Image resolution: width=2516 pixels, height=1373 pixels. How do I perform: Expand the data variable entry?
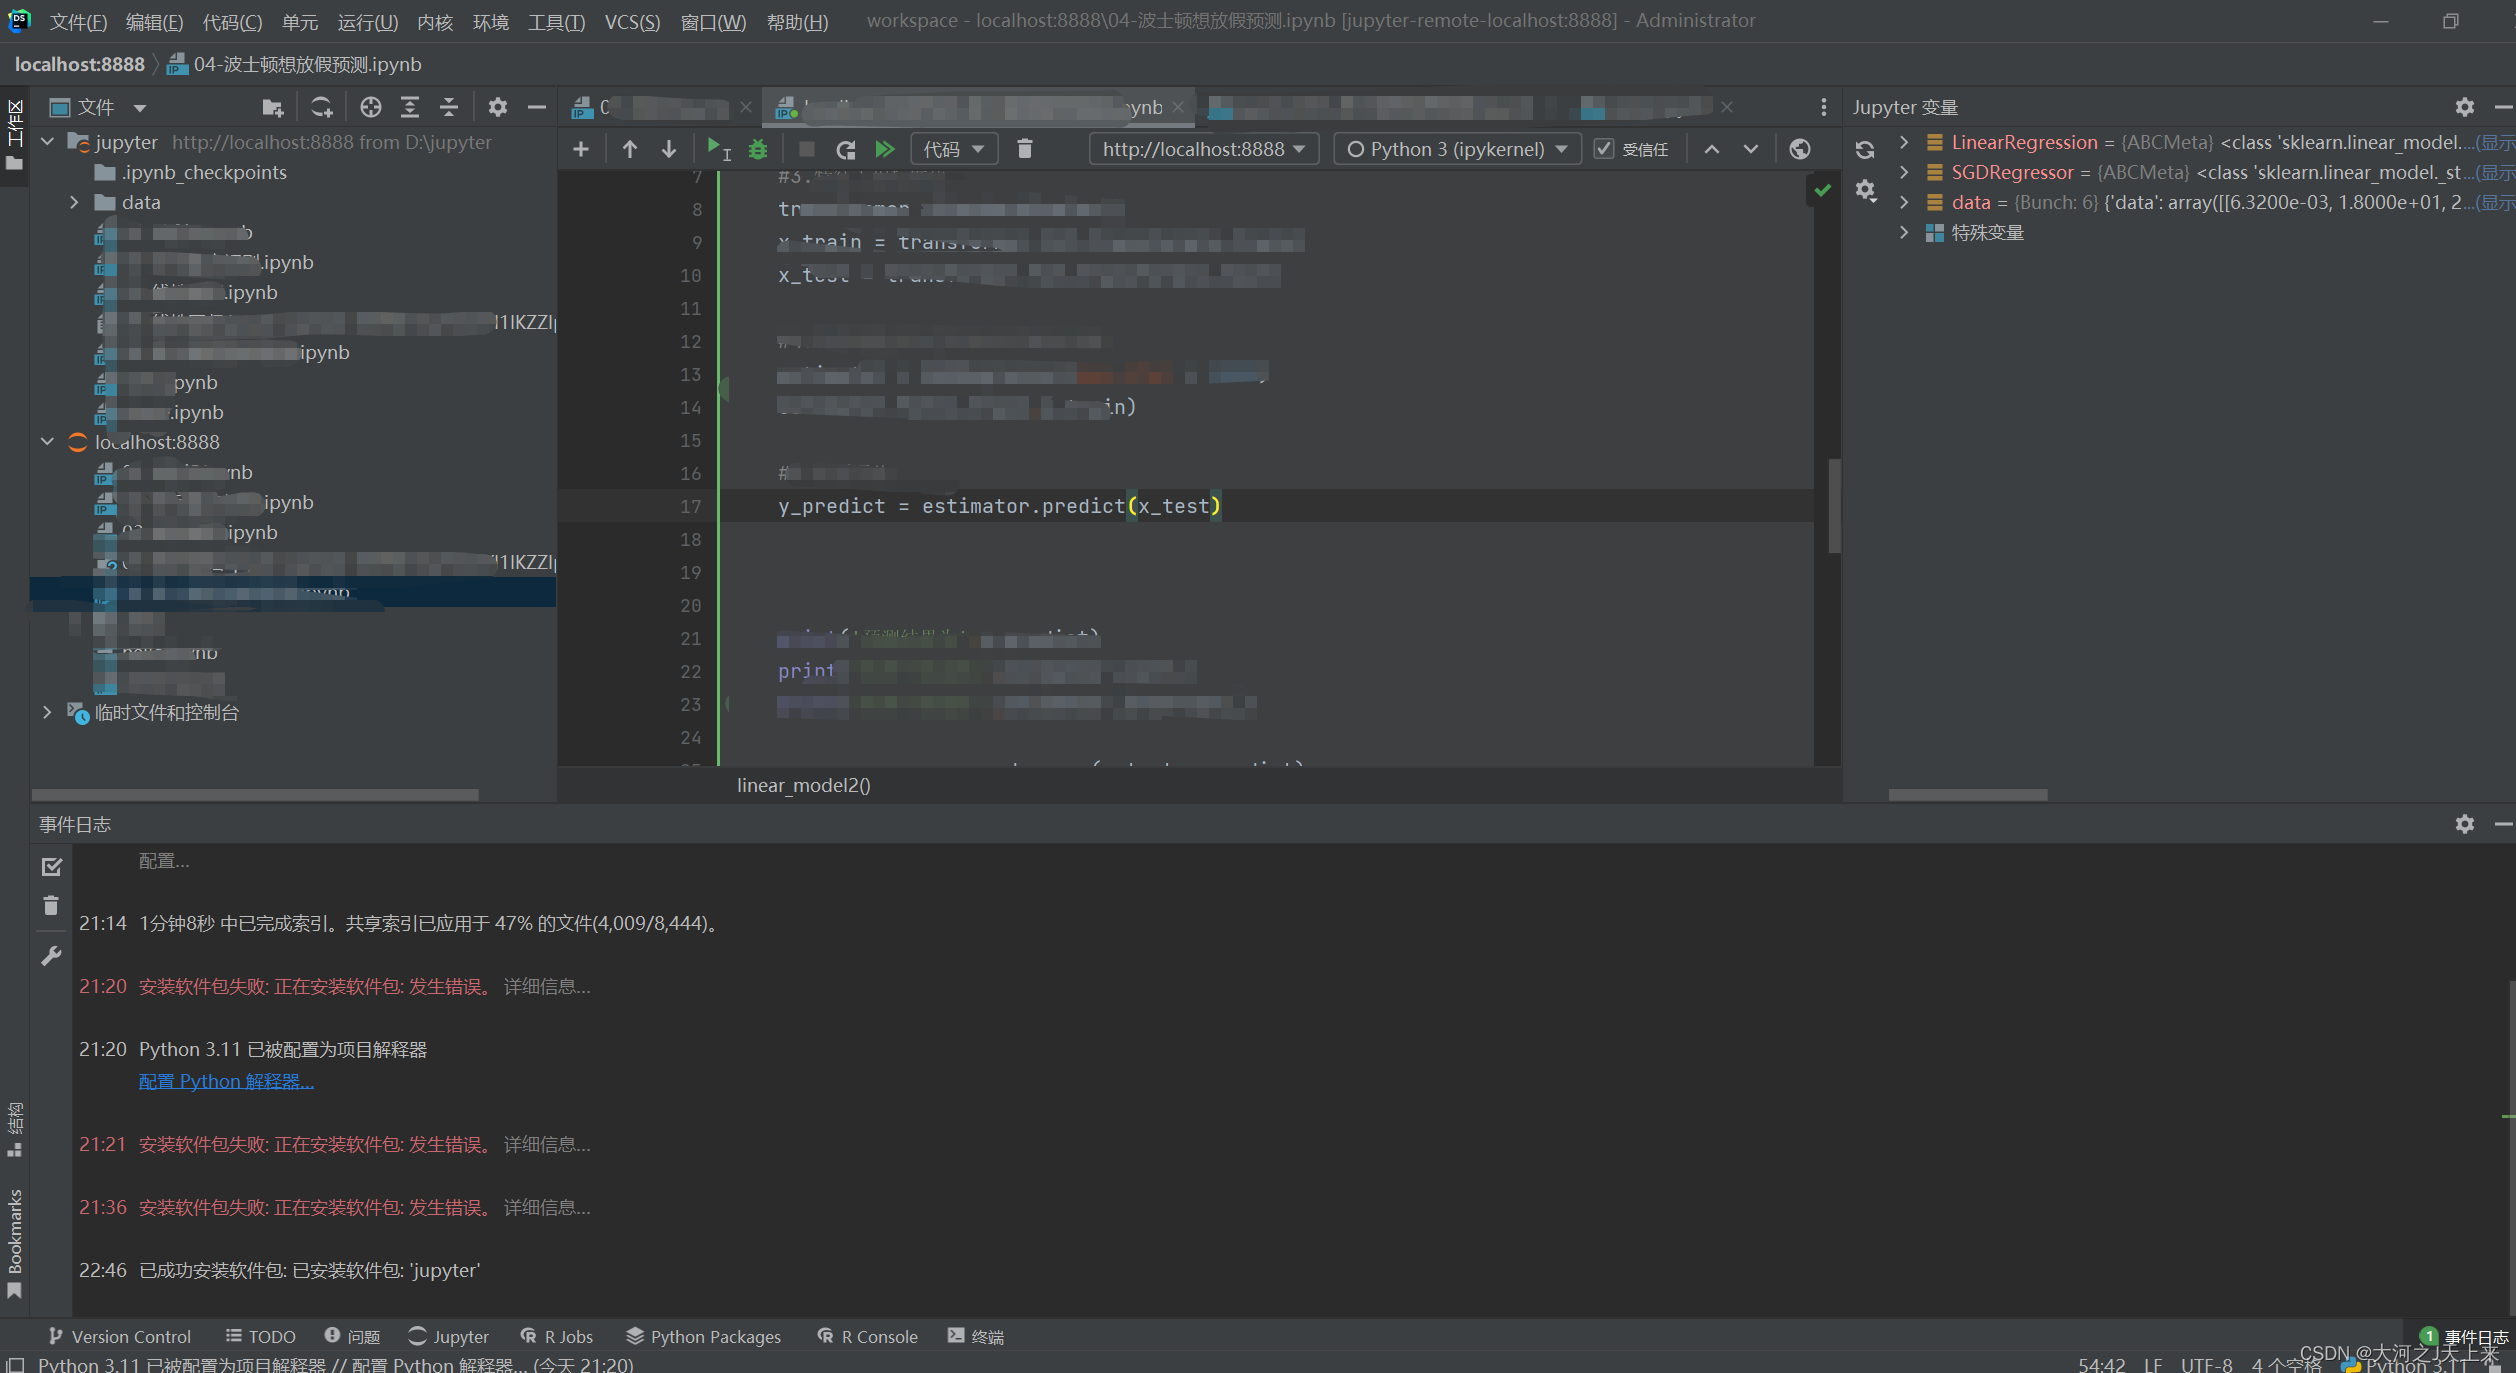coord(1903,202)
